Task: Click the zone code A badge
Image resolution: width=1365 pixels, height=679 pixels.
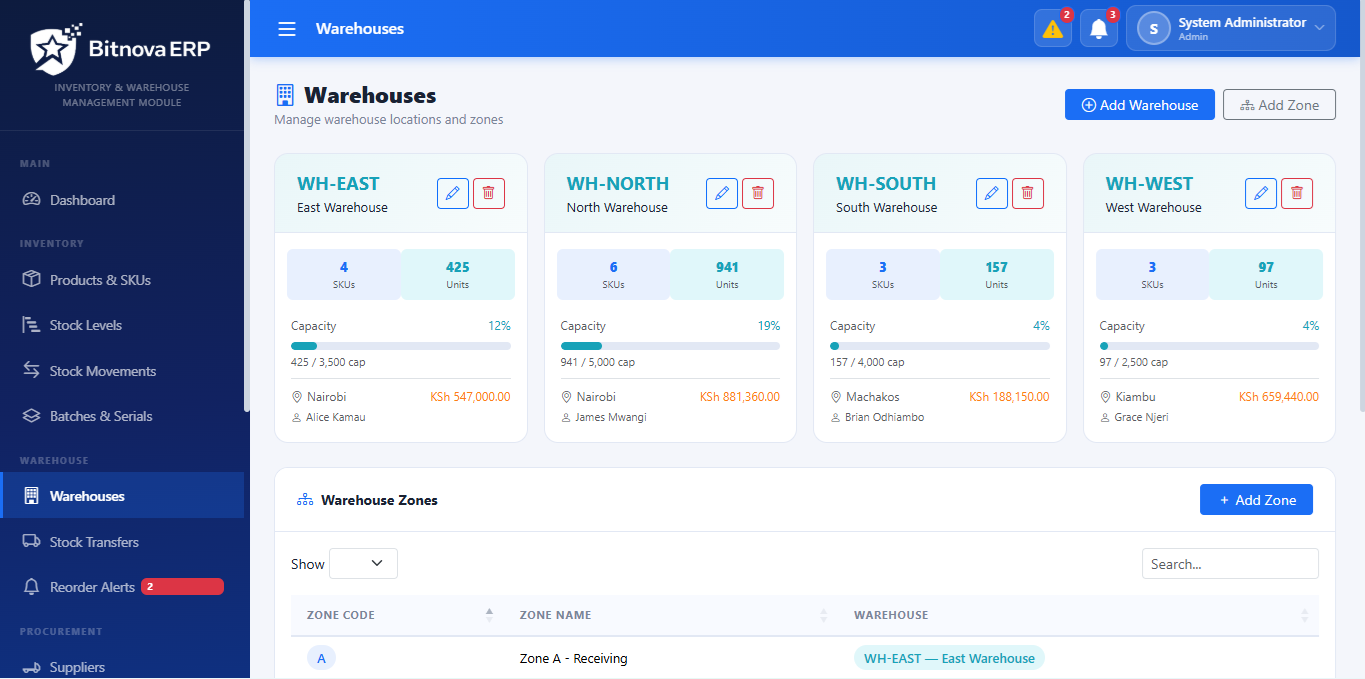Action: pos(321,658)
